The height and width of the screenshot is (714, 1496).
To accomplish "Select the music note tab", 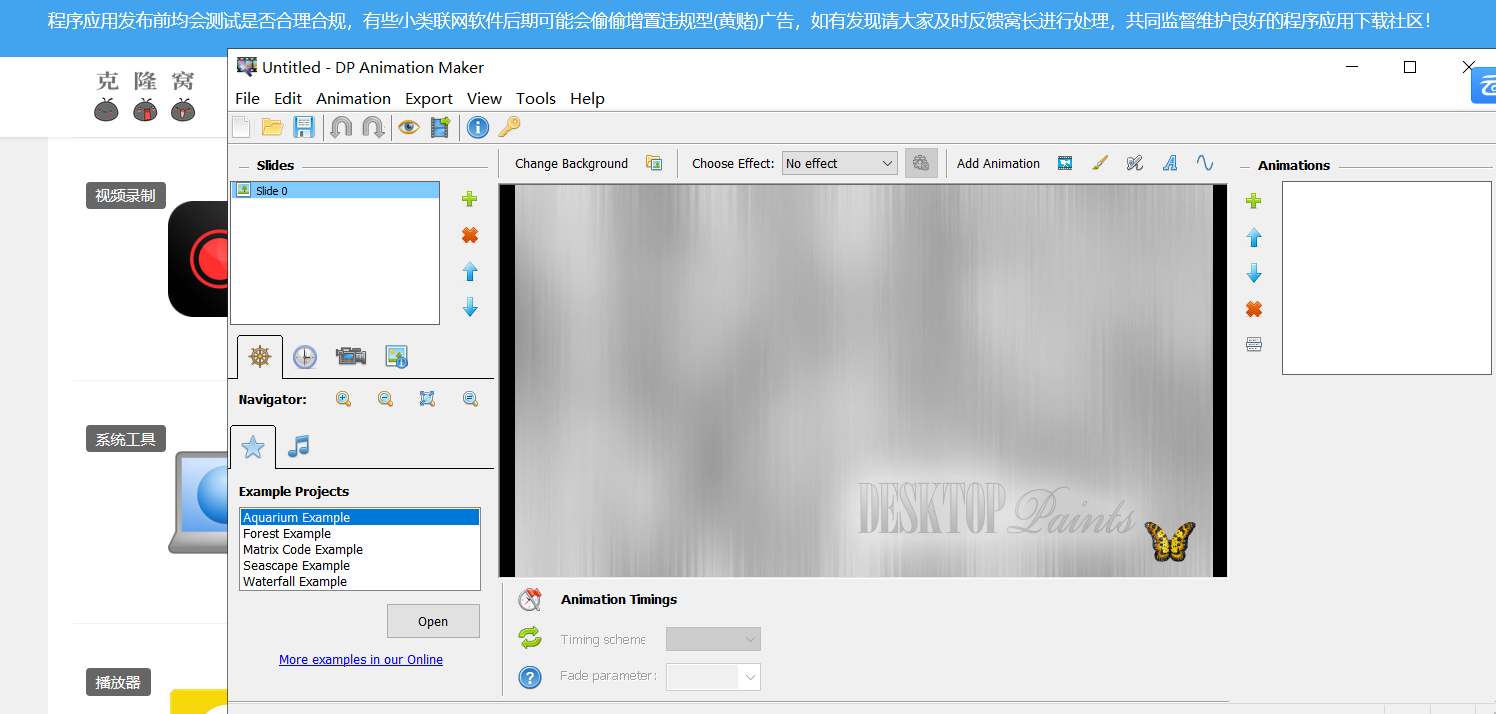I will [x=298, y=446].
